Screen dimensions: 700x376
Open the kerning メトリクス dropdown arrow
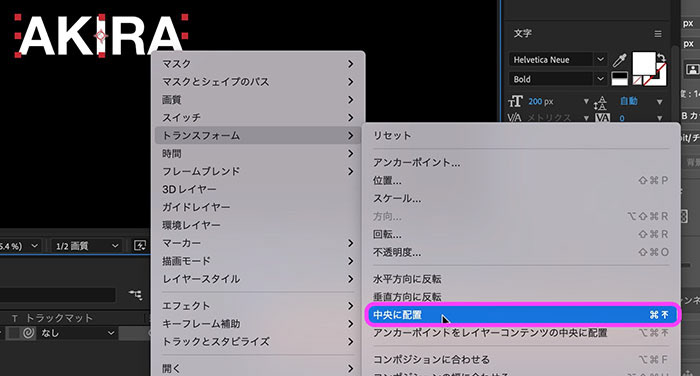pyautogui.click(x=586, y=118)
